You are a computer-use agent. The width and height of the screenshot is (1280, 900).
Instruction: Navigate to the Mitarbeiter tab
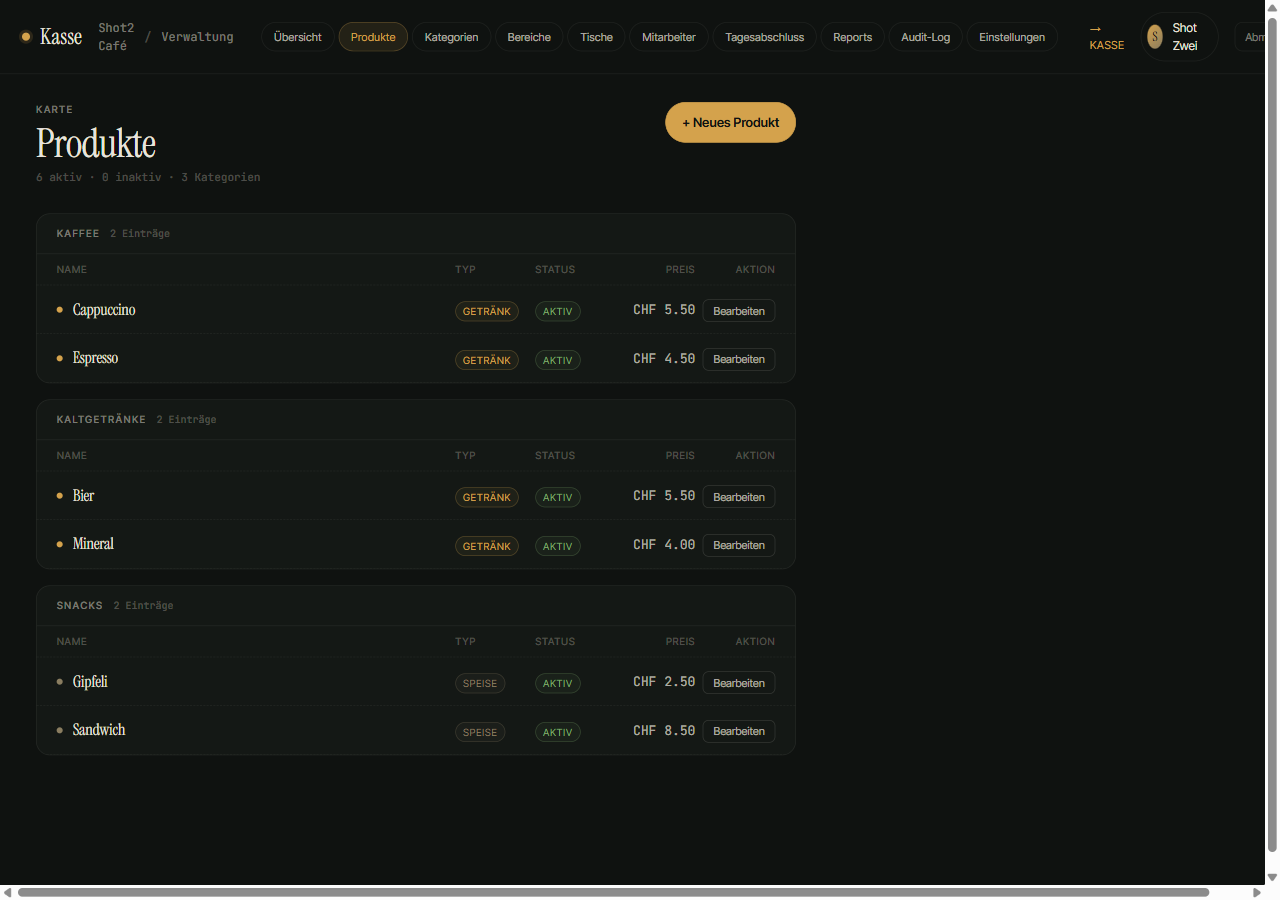click(669, 37)
